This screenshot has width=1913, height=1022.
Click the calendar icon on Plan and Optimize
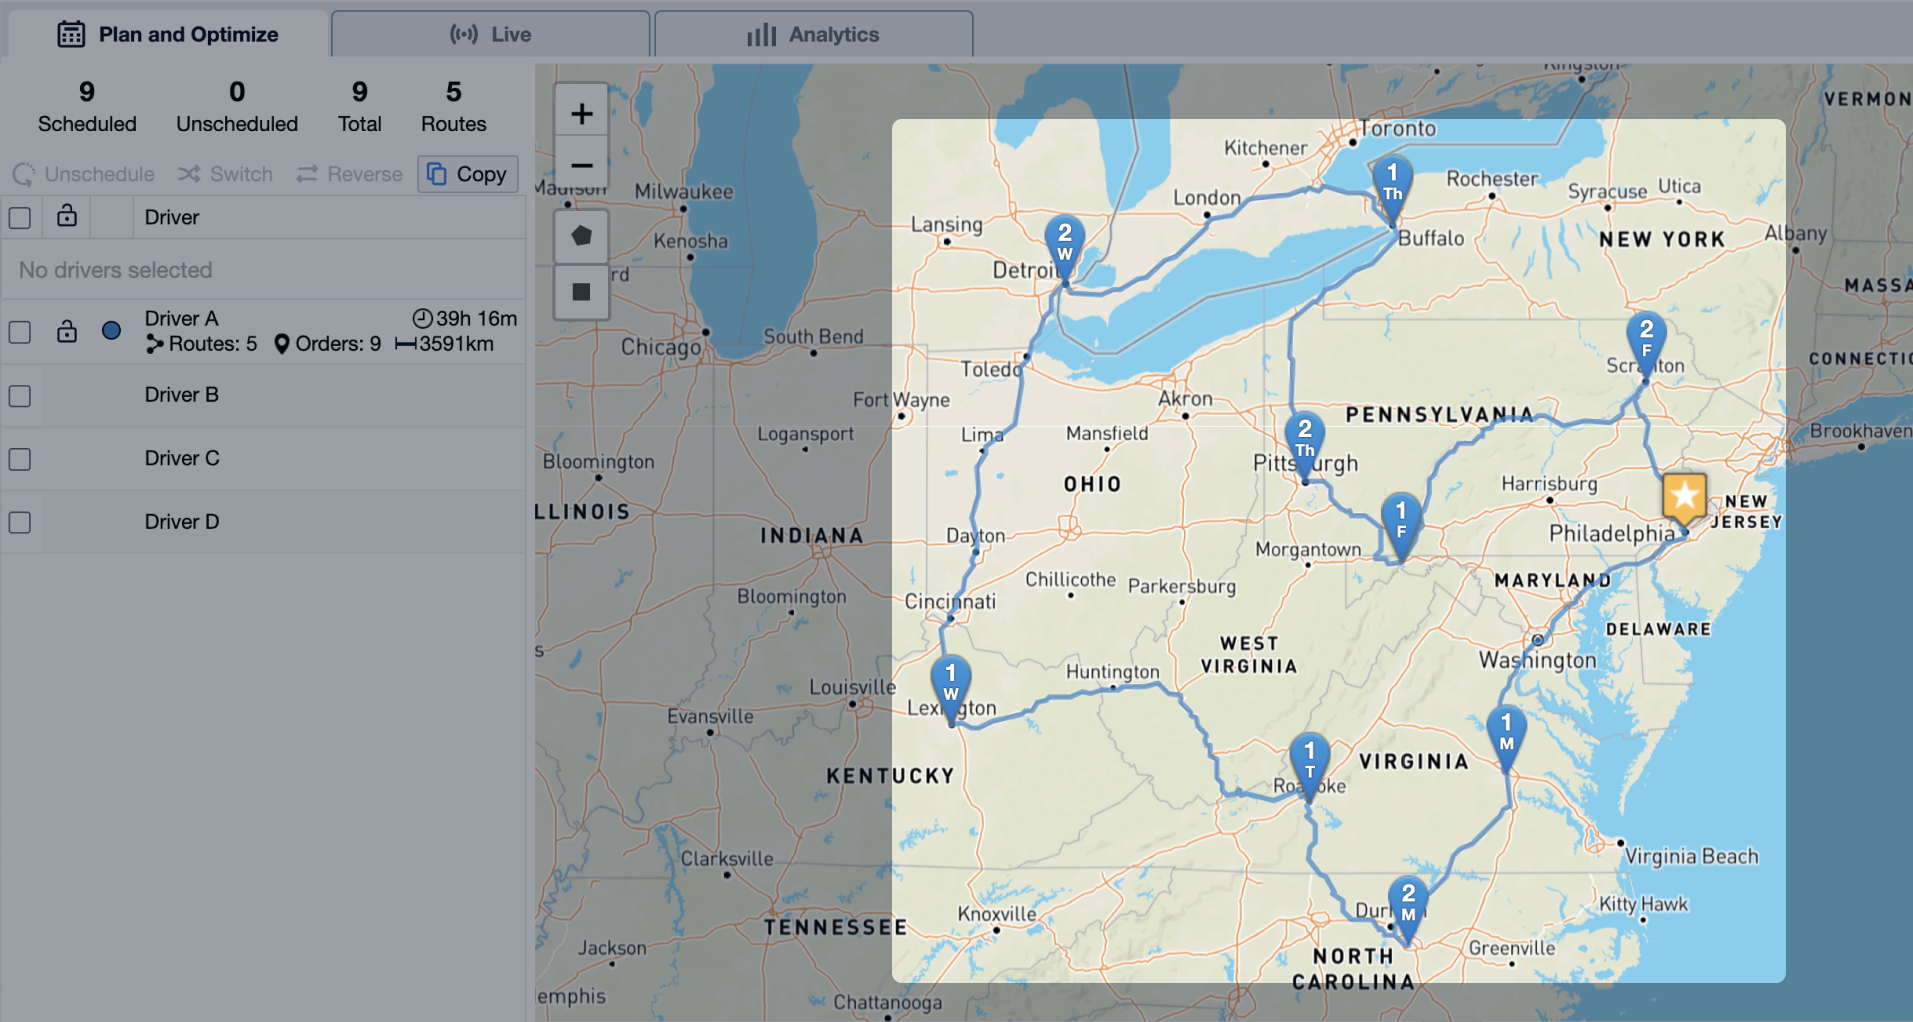point(70,33)
